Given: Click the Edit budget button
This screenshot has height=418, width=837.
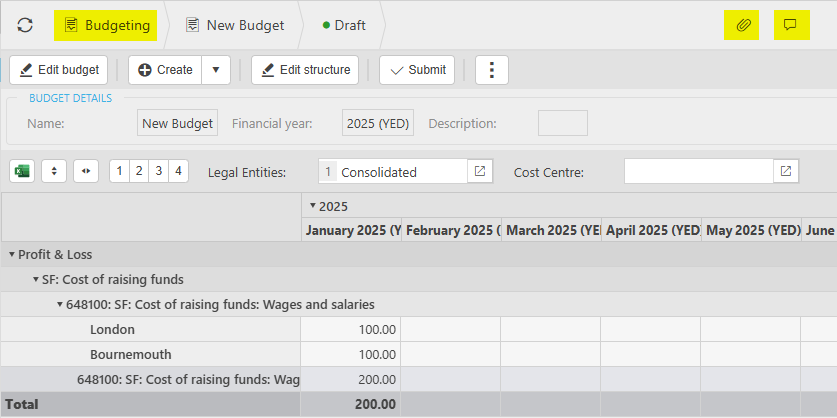Looking at the screenshot, I should click(59, 70).
